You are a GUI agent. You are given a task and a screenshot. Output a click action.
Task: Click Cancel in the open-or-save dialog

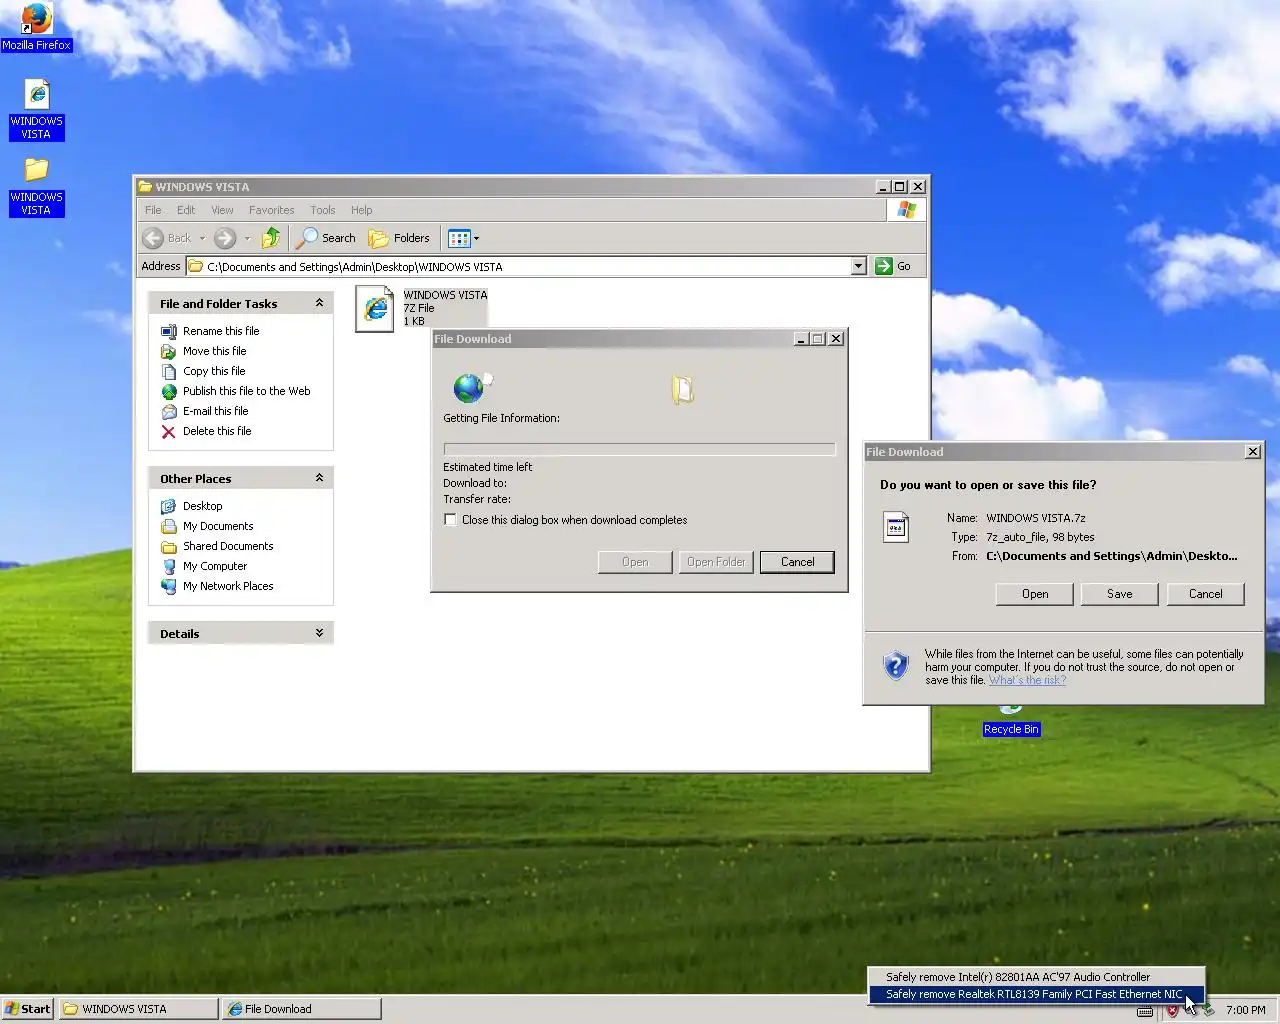click(1205, 594)
